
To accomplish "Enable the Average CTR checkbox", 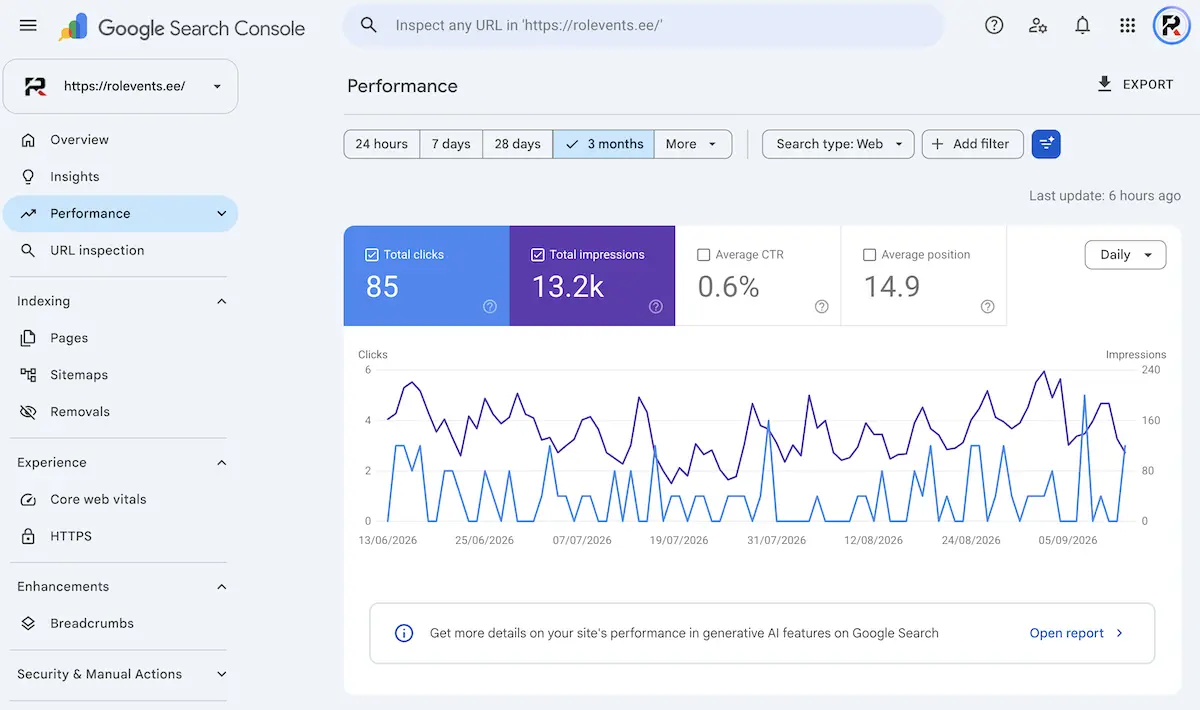I will coord(703,255).
